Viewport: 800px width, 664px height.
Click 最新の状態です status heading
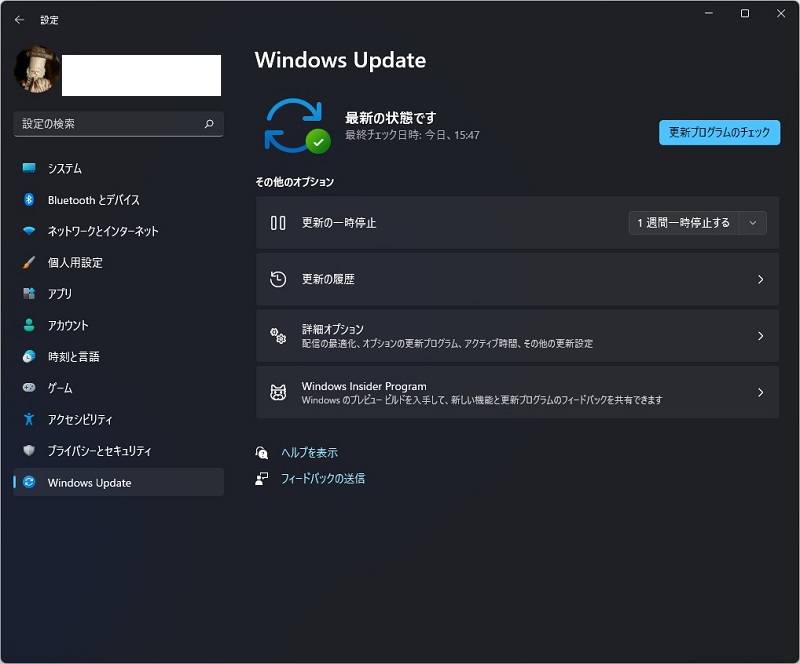391,118
